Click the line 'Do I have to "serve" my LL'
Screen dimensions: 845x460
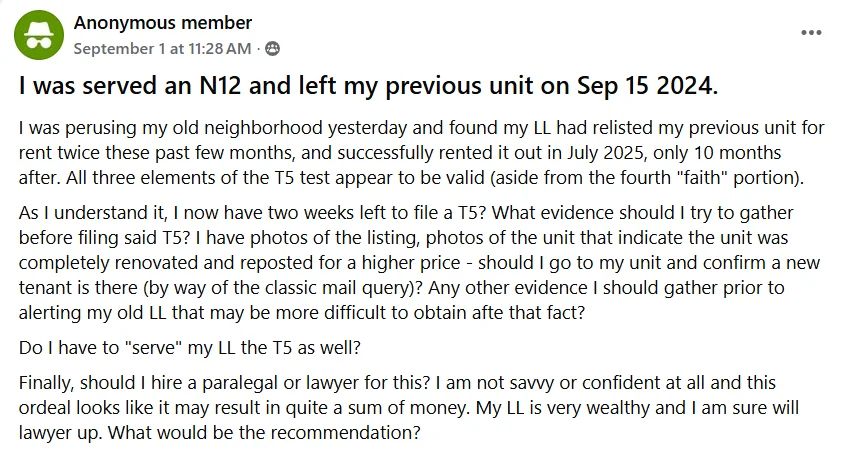(x=190, y=347)
